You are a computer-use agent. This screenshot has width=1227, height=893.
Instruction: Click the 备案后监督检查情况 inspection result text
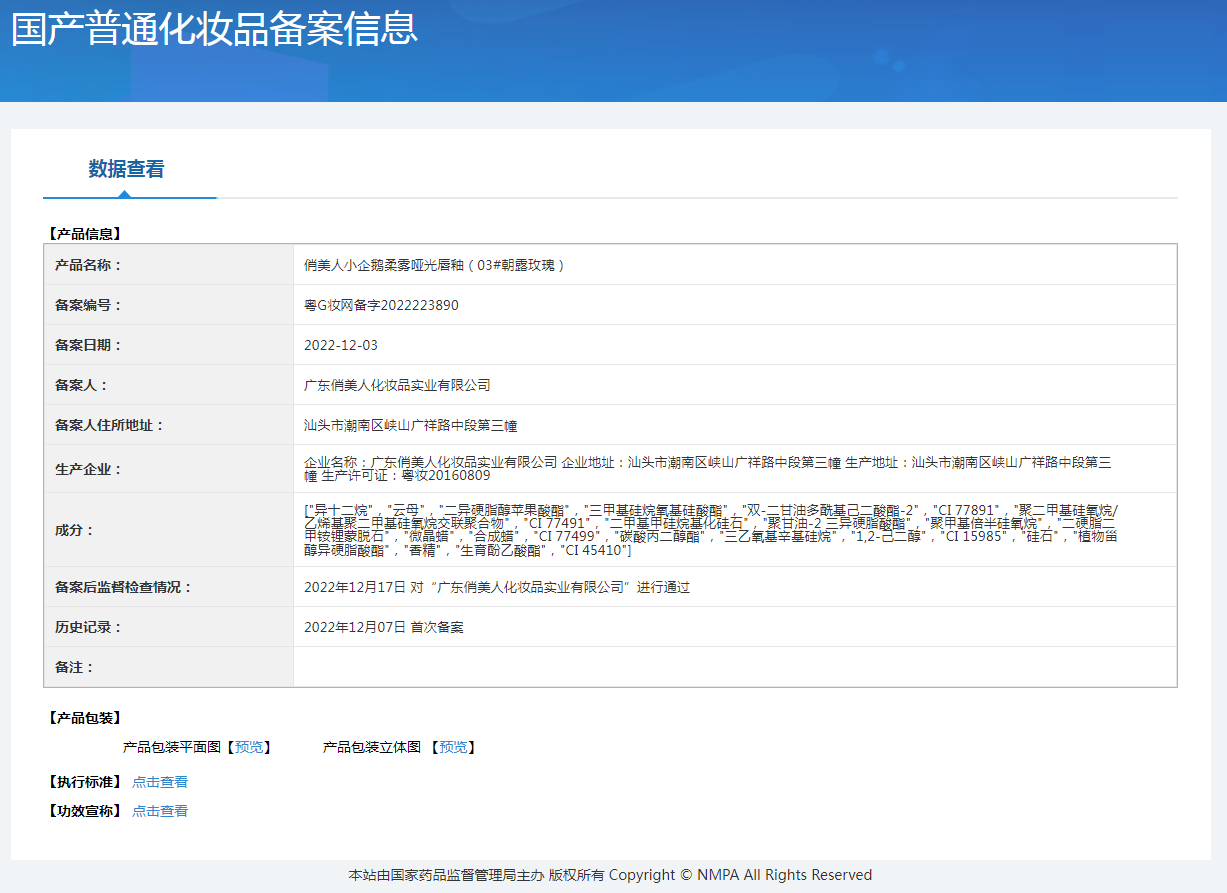coord(497,587)
